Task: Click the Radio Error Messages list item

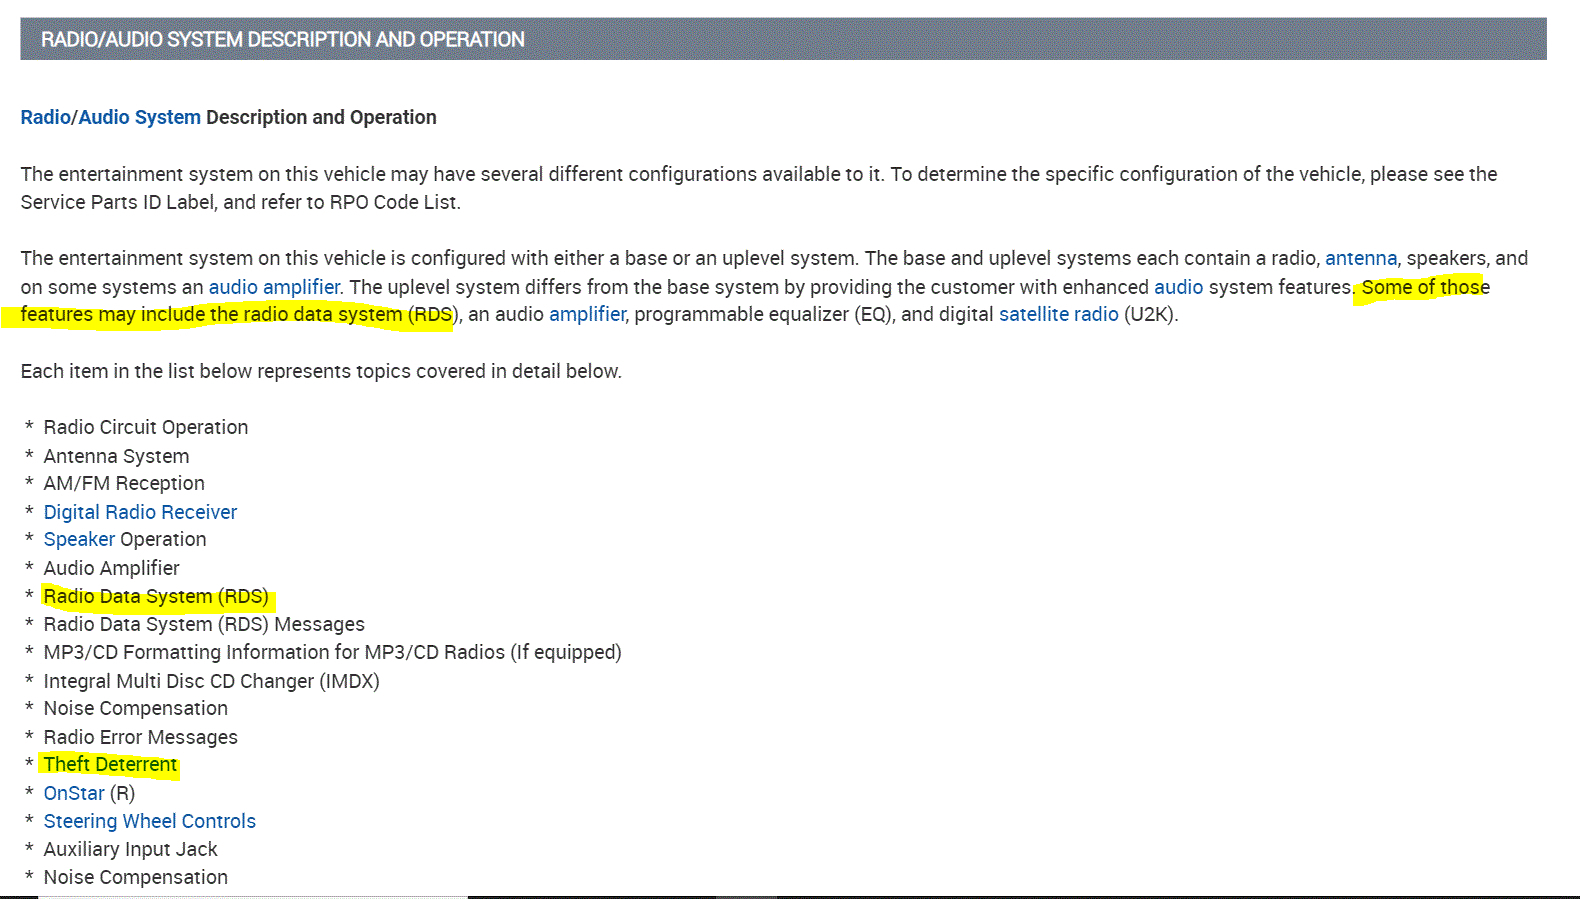Action: point(140,737)
